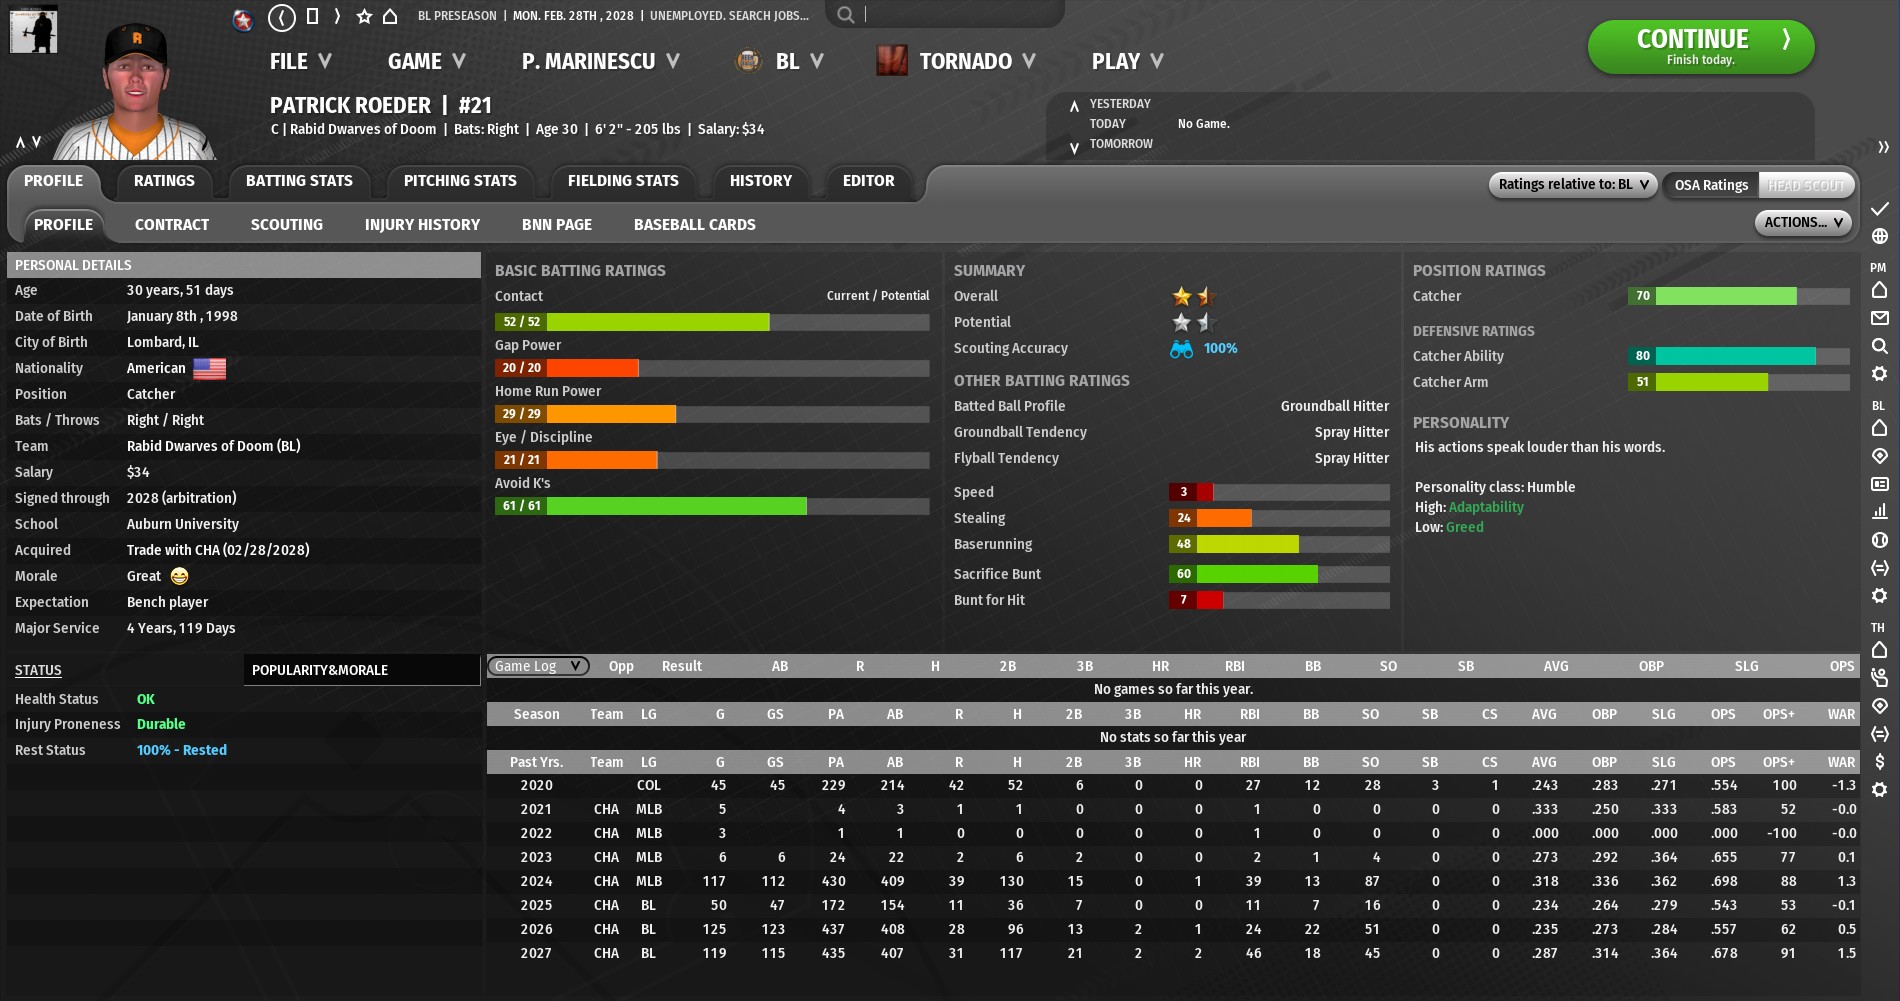1900x1001 pixels.
Task: Open the TH roster player icon
Action: [x=1880, y=678]
